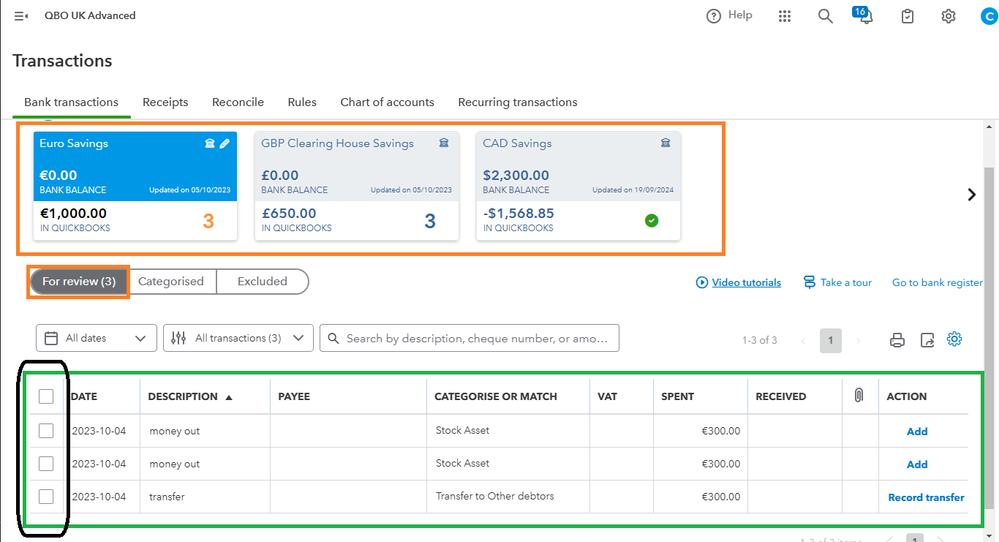Open the settings gear in header
The width and height of the screenshot is (999, 542).
click(x=948, y=16)
